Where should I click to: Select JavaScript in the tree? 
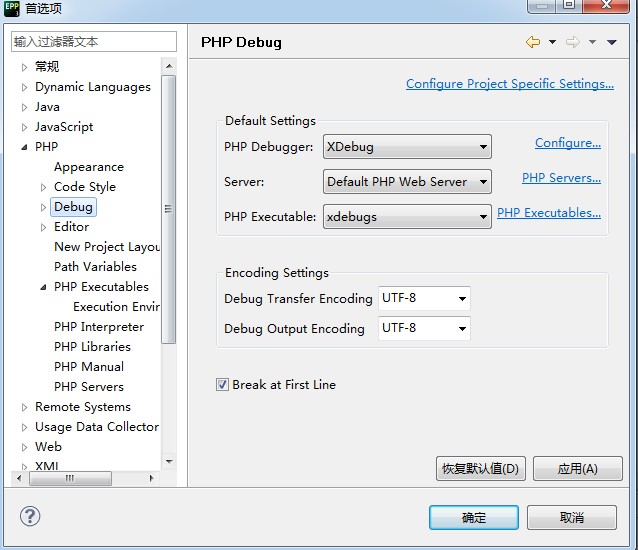[x=64, y=127]
